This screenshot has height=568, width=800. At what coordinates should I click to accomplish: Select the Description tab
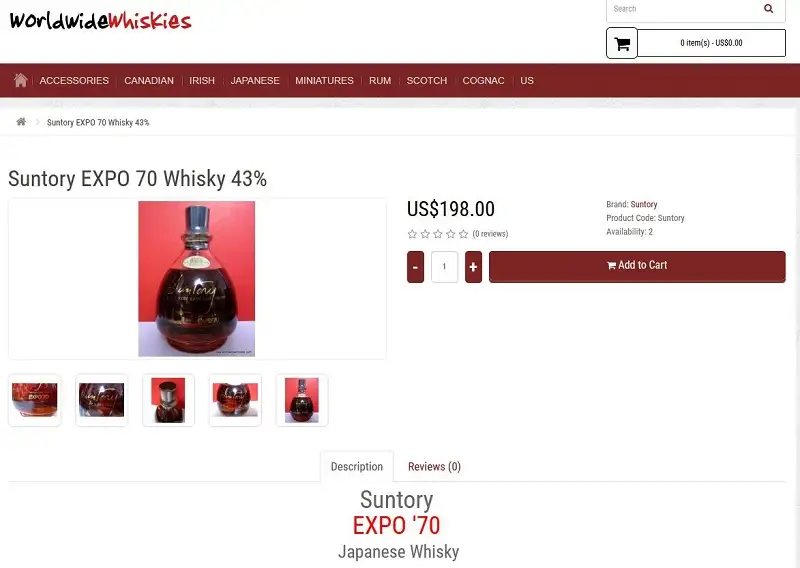(357, 466)
